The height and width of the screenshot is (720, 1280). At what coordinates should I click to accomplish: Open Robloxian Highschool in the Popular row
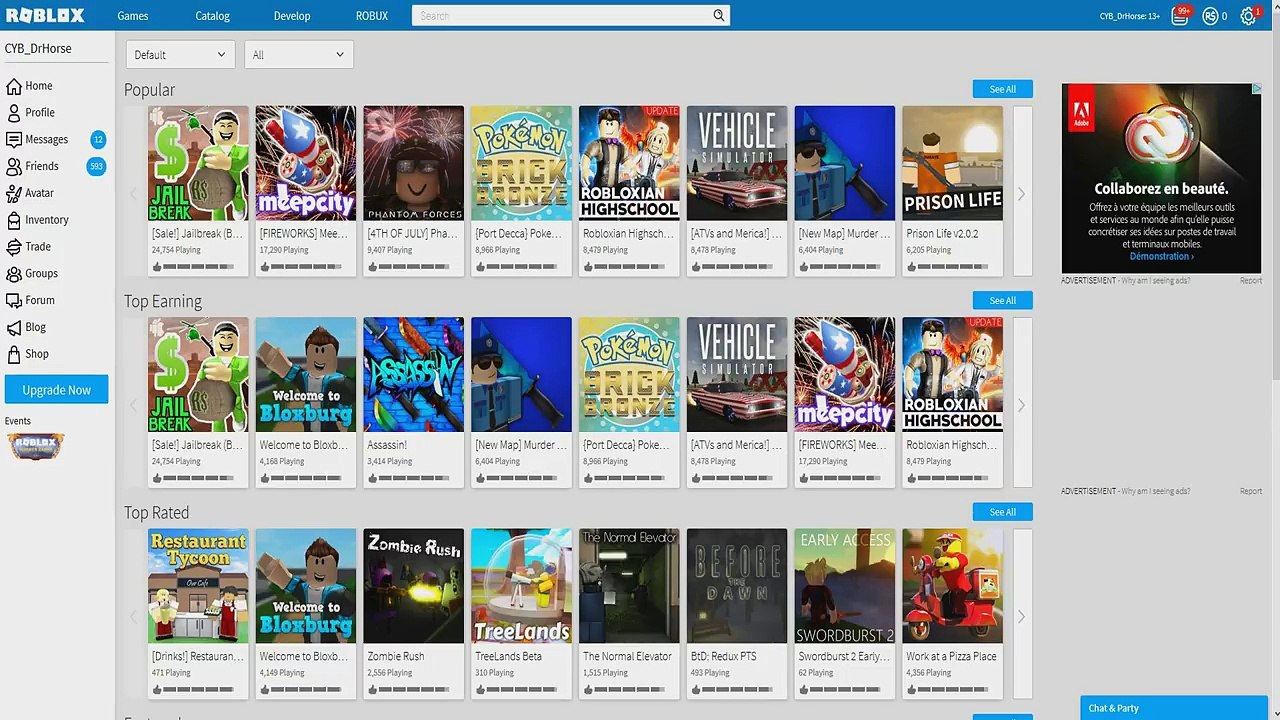point(630,163)
